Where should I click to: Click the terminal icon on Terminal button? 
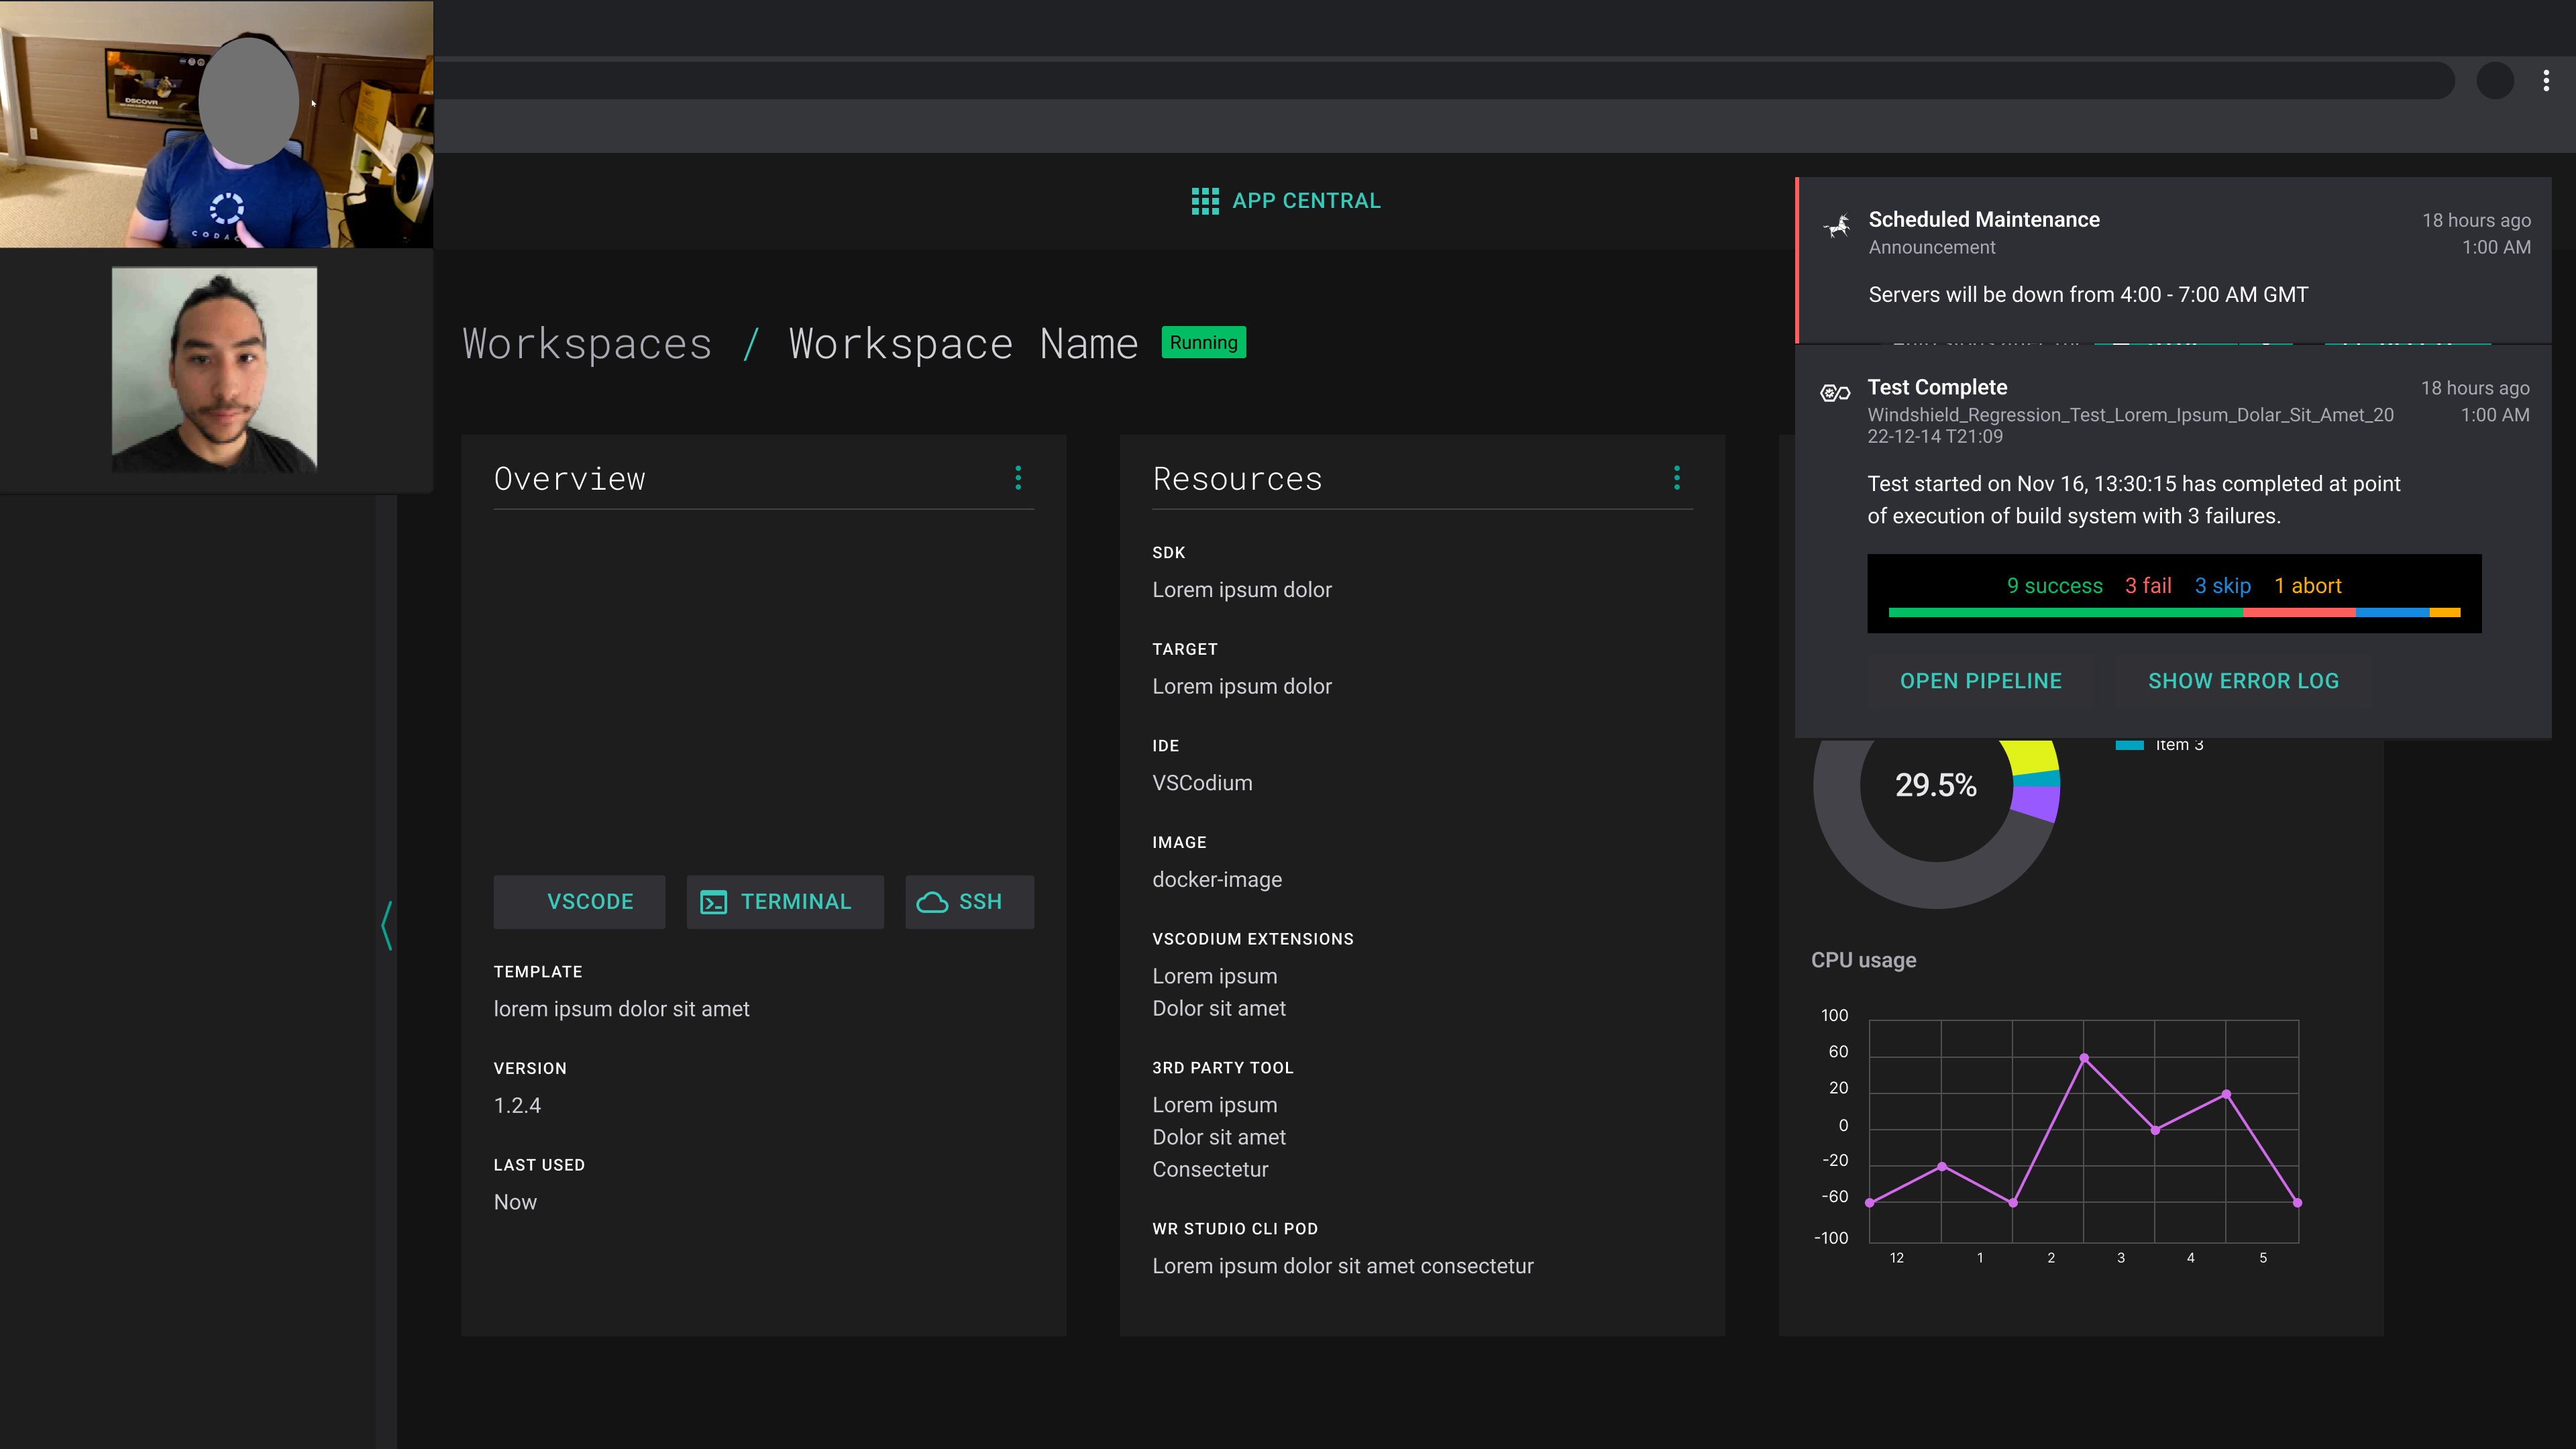coord(714,902)
